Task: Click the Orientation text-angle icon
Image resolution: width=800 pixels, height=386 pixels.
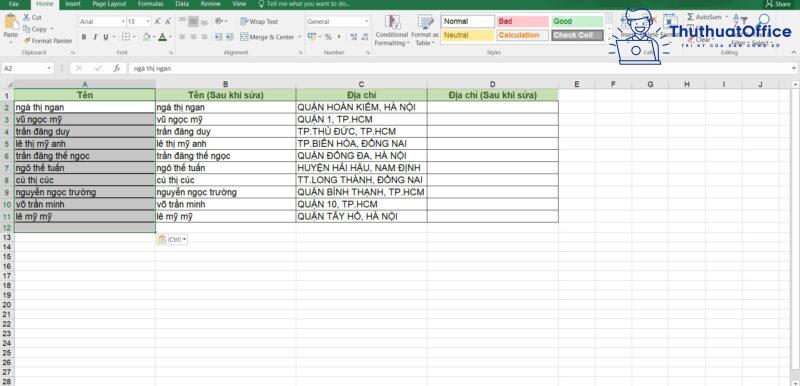Action: click(219, 21)
